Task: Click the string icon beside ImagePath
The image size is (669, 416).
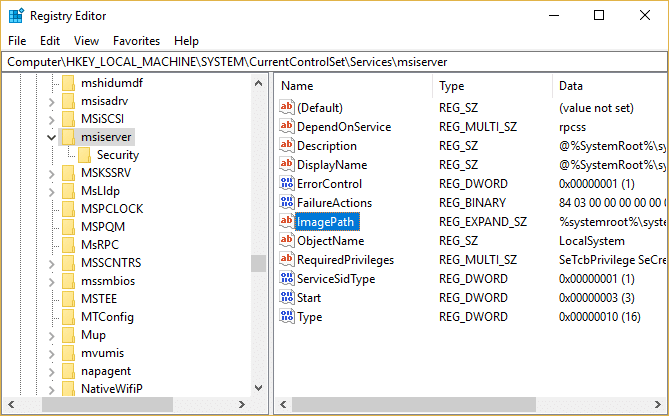Action: pos(287,222)
